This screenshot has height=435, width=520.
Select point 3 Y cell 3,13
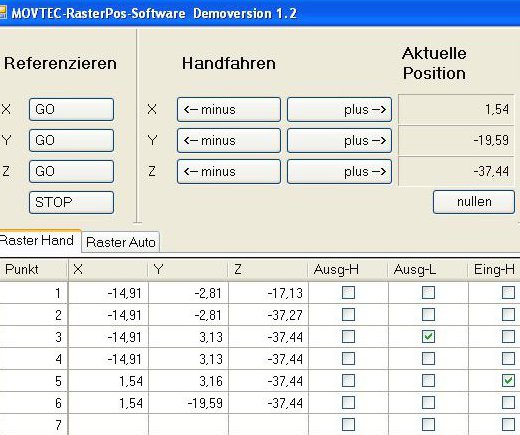(188, 337)
